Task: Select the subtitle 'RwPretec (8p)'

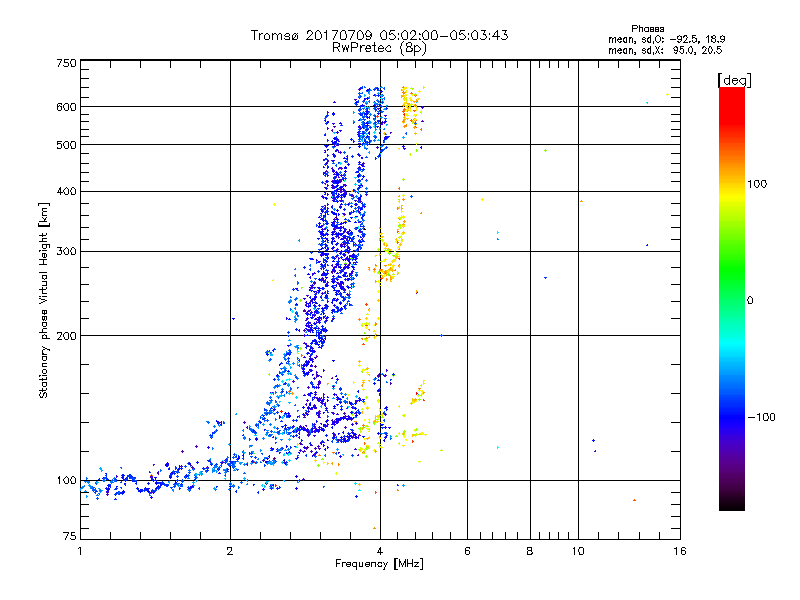Action: point(379,48)
